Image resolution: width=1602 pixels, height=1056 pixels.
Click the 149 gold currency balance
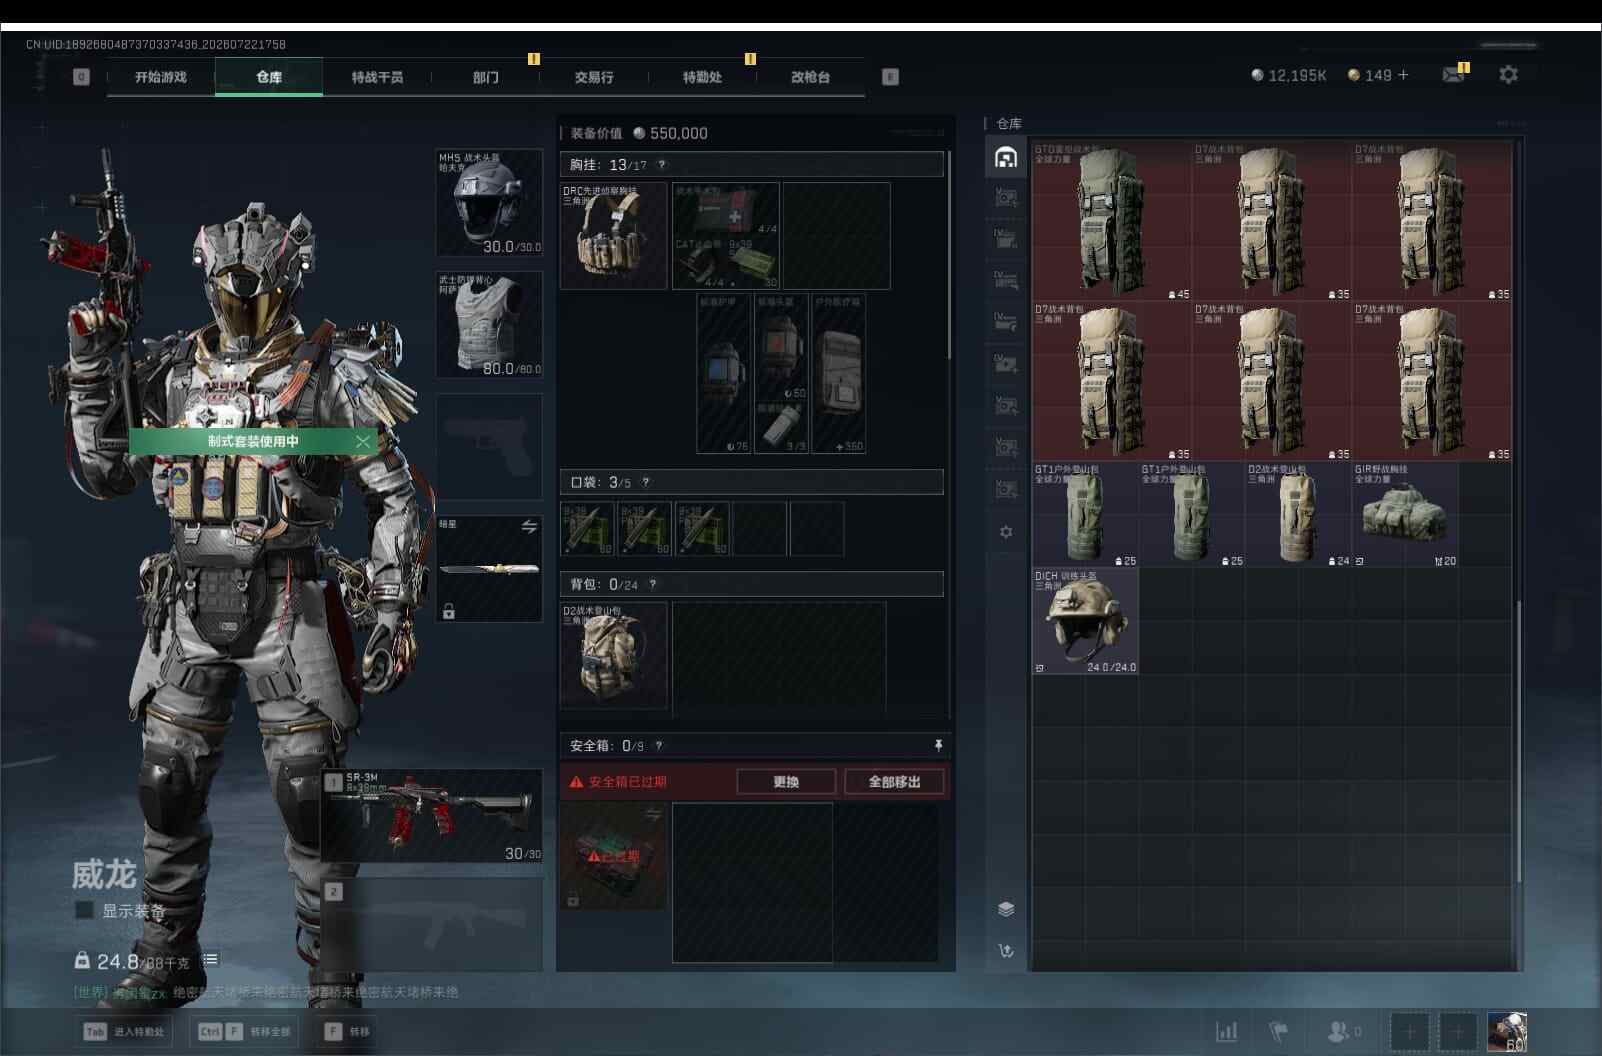point(1369,75)
